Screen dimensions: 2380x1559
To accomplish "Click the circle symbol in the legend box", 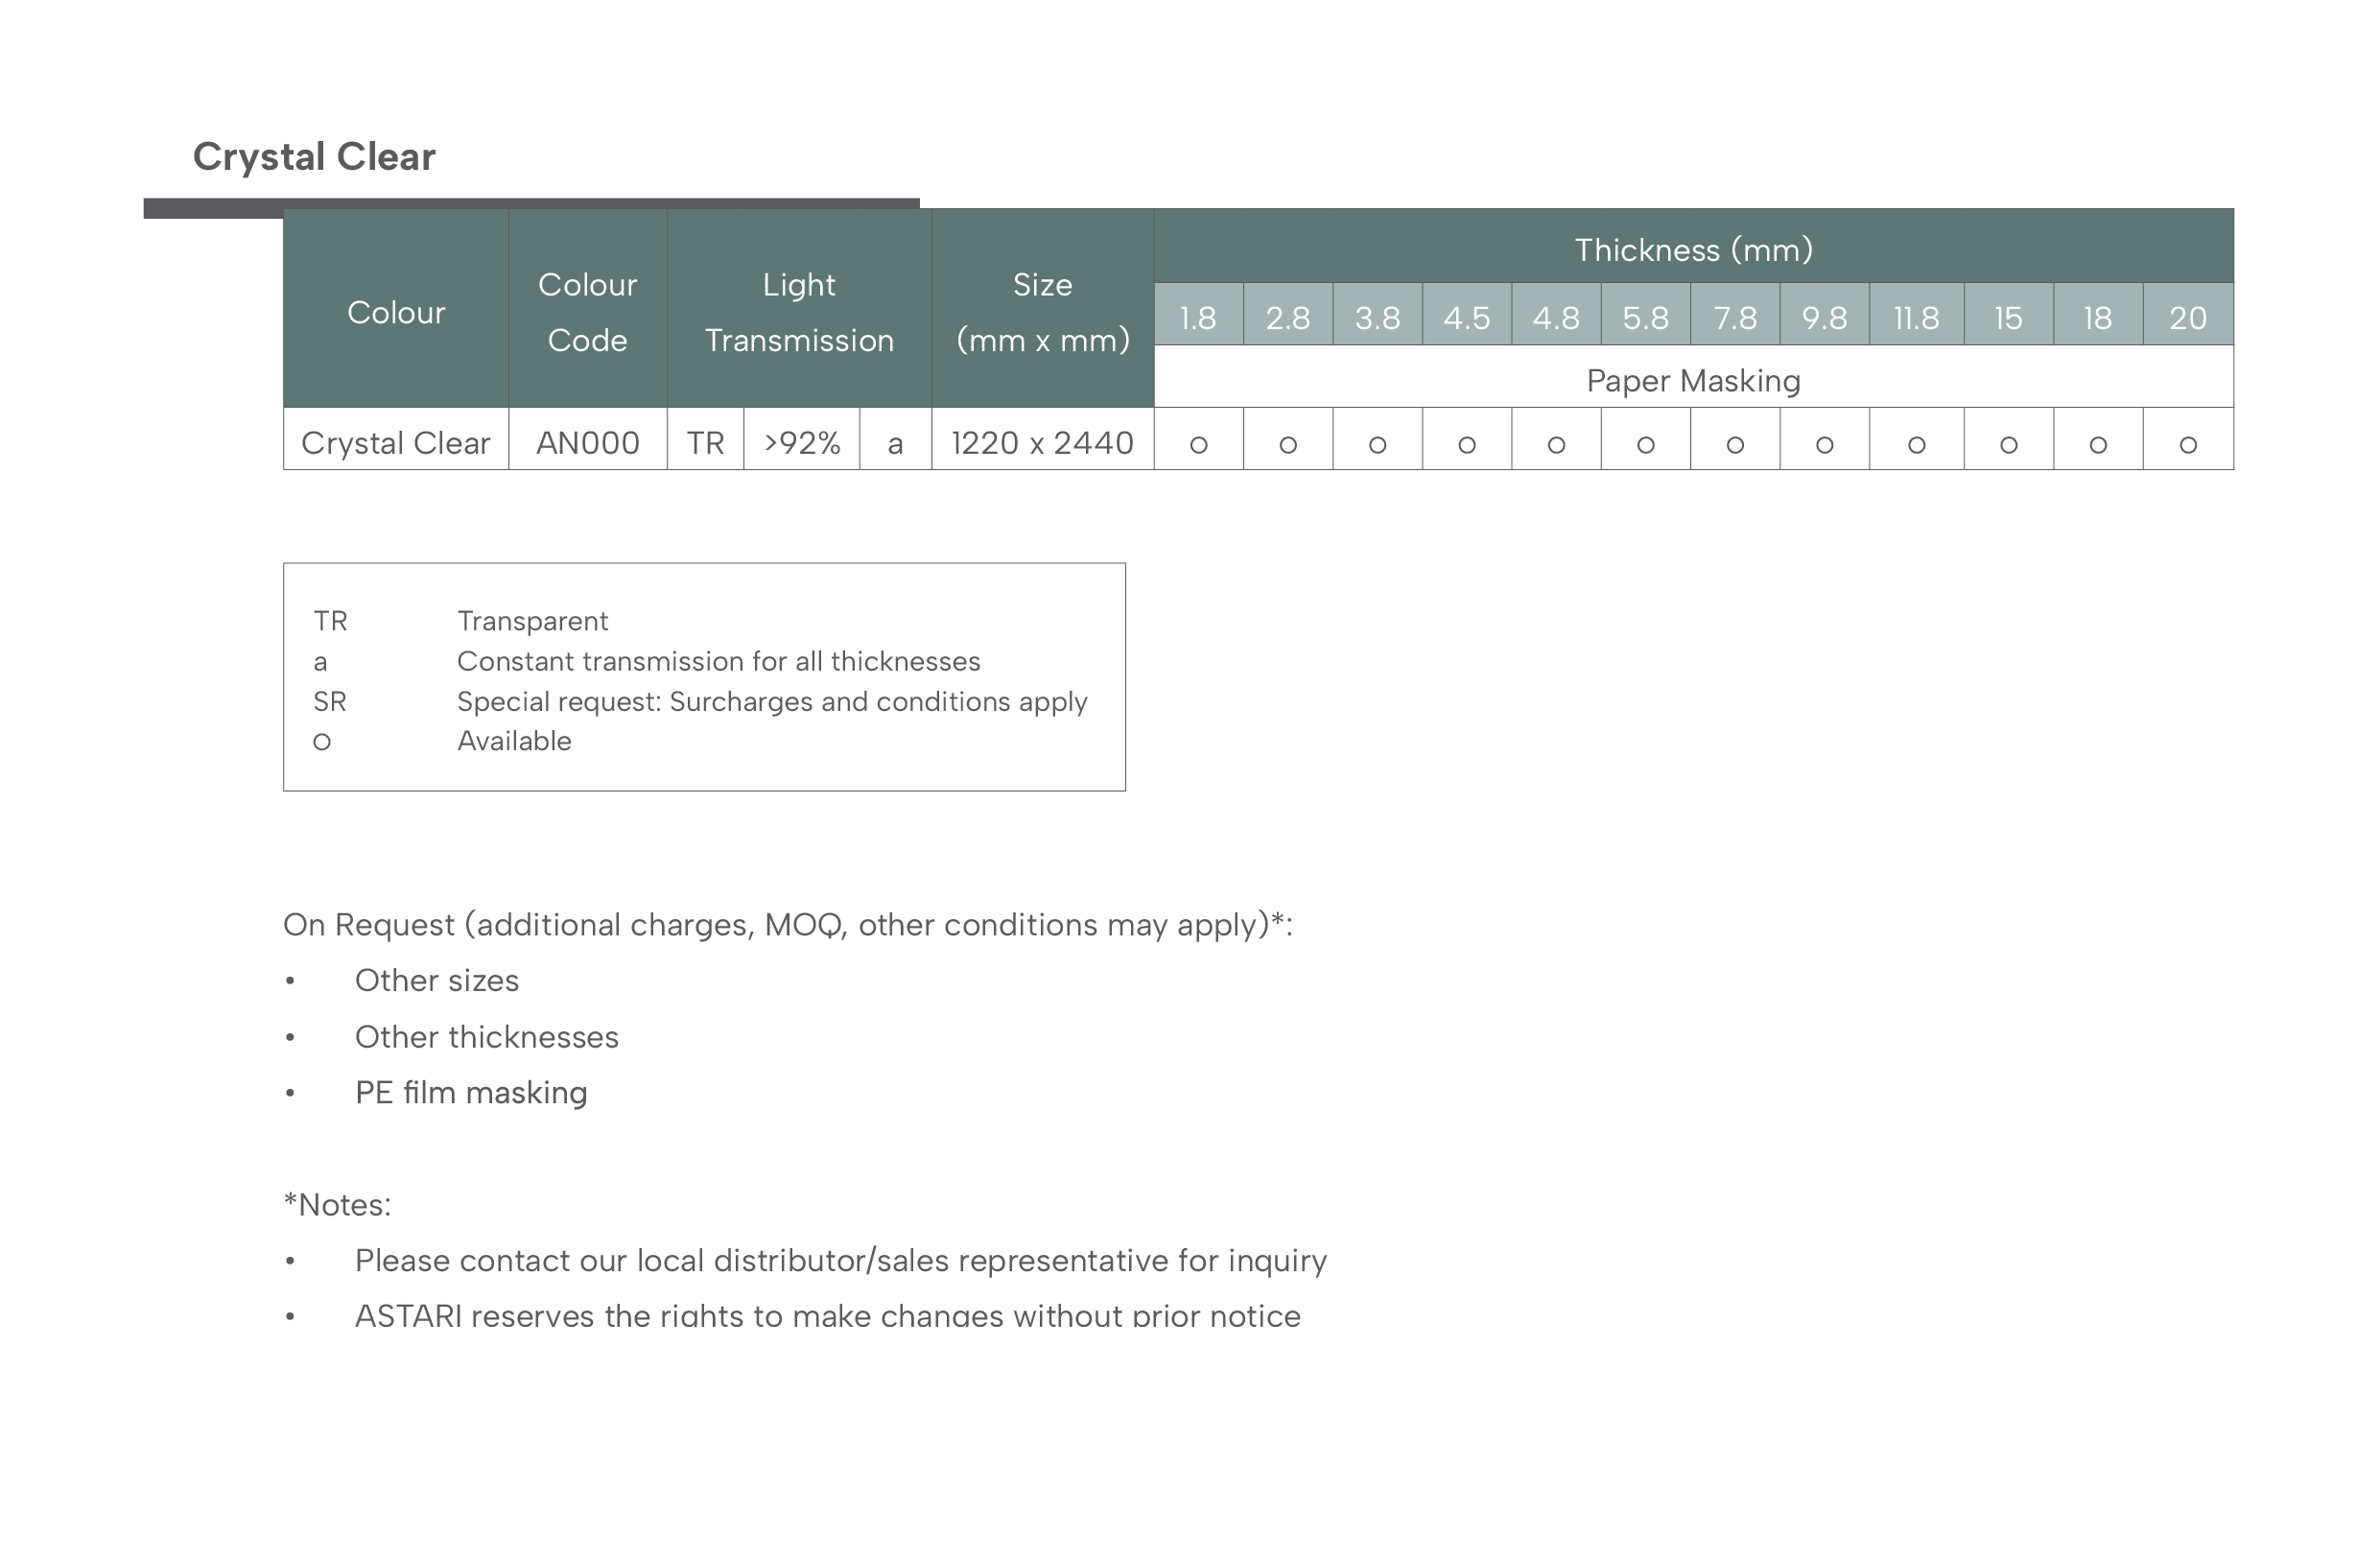I will point(321,742).
